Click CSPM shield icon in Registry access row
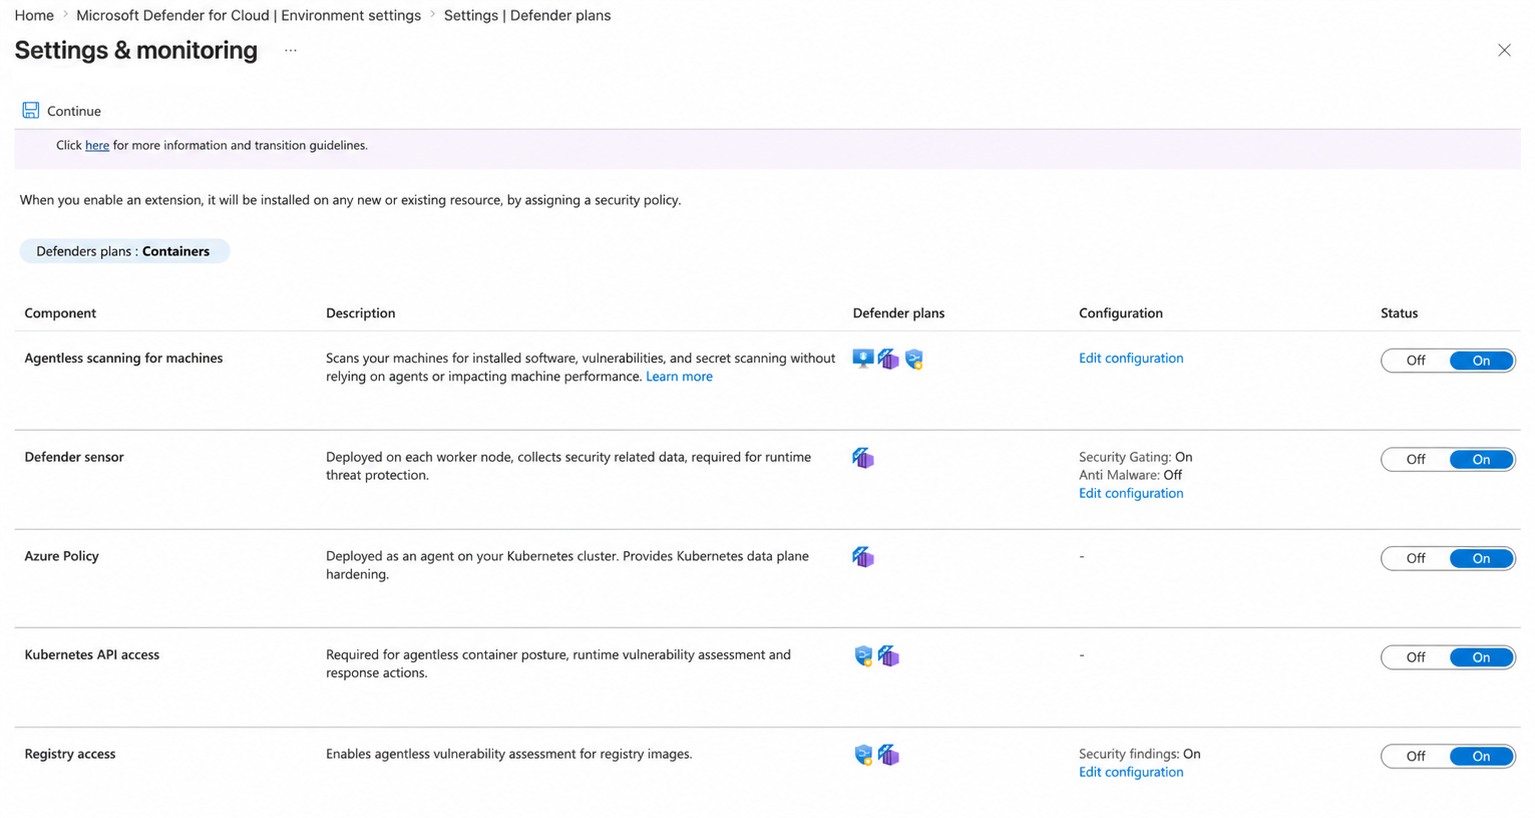1535x818 pixels. tap(863, 755)
